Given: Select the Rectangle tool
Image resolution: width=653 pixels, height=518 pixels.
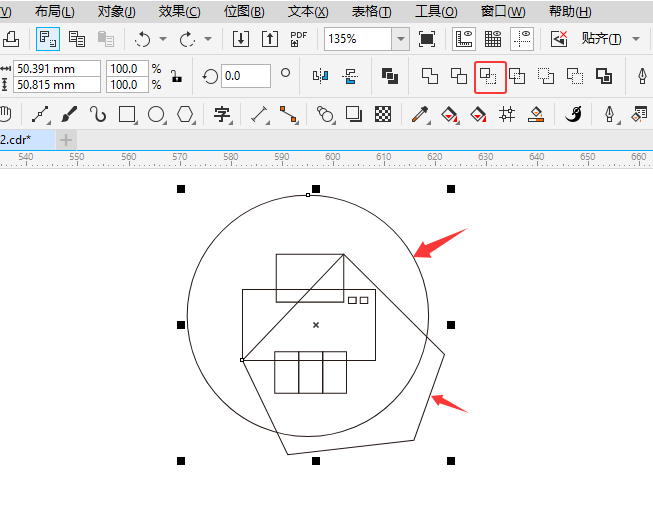Looking at the screenshot, I should pyautogui.click(x=127, y=114).
